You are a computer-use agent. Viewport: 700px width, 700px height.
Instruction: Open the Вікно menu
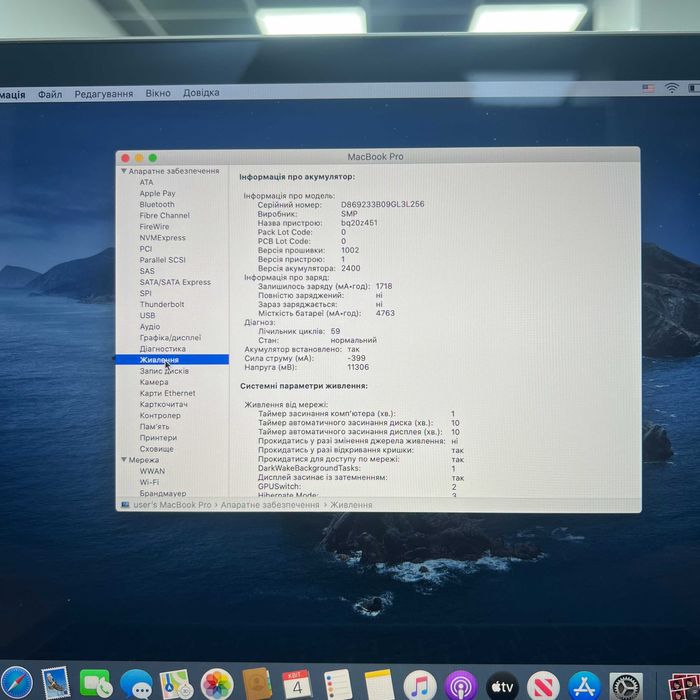[158, 93]
